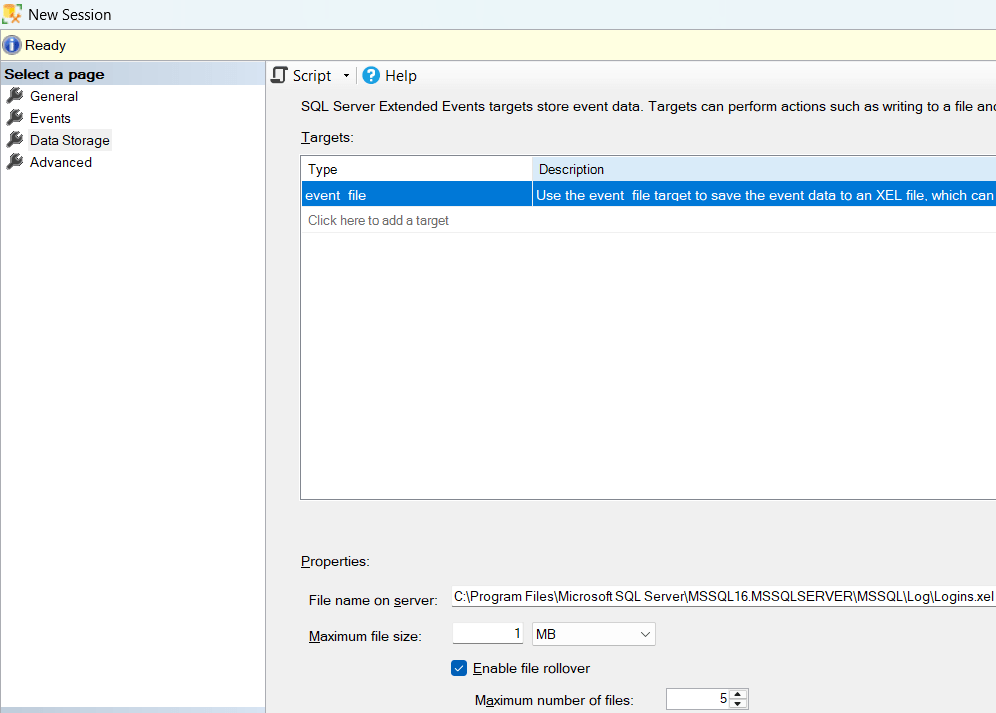The image size is (996, 713).
Task: Click the Description column header
Action: click(764, 170)
